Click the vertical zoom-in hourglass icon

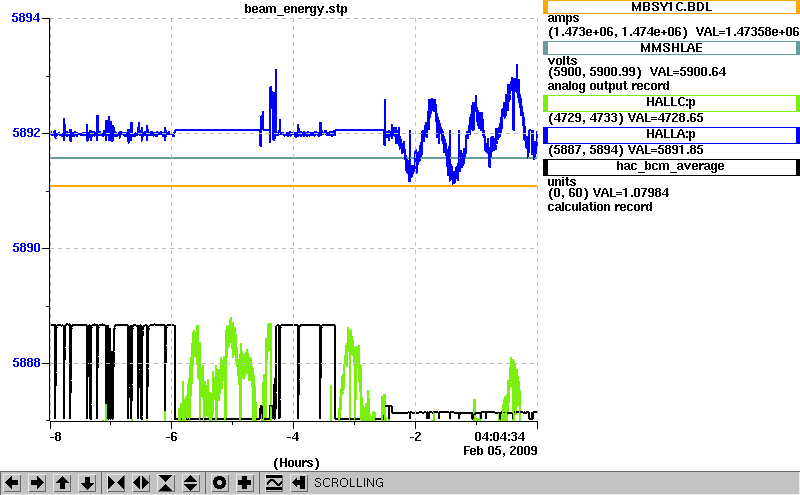click(166, 483)
